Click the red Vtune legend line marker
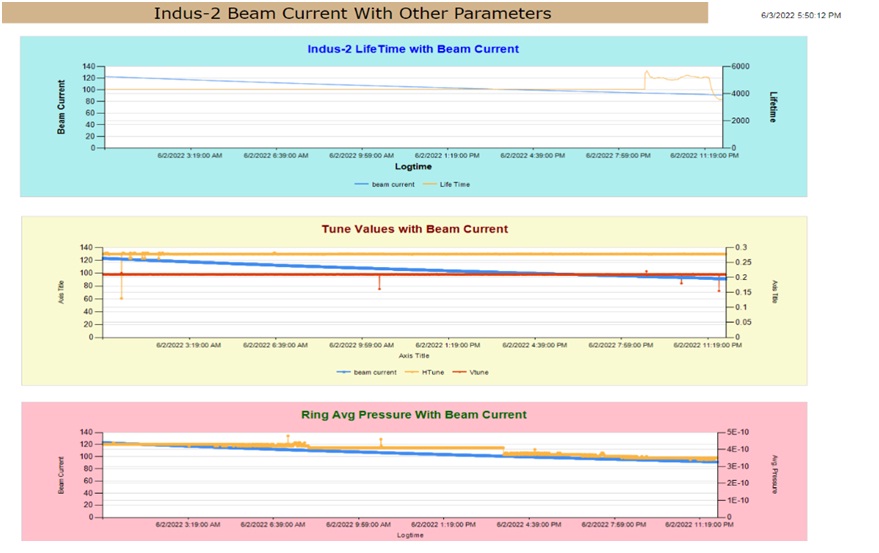Image resolution: width=879 pixels, height=553 pixels. [x=459, y=372]
